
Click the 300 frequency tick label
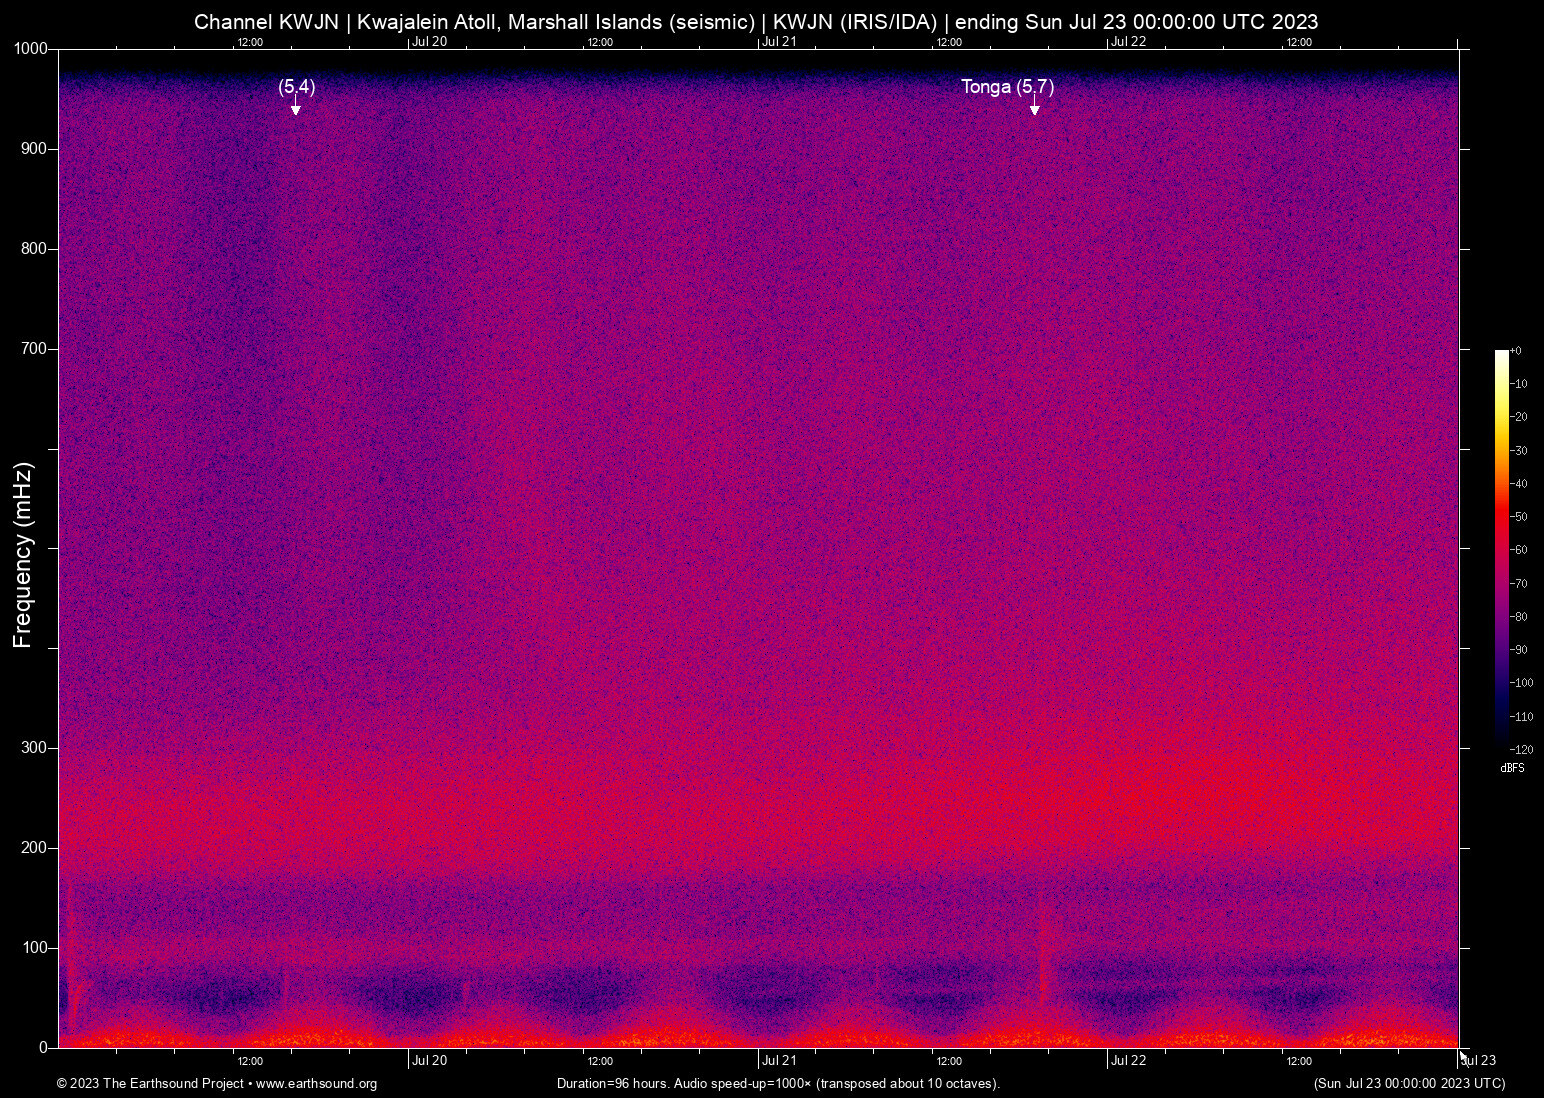click(x=34, y=748)
